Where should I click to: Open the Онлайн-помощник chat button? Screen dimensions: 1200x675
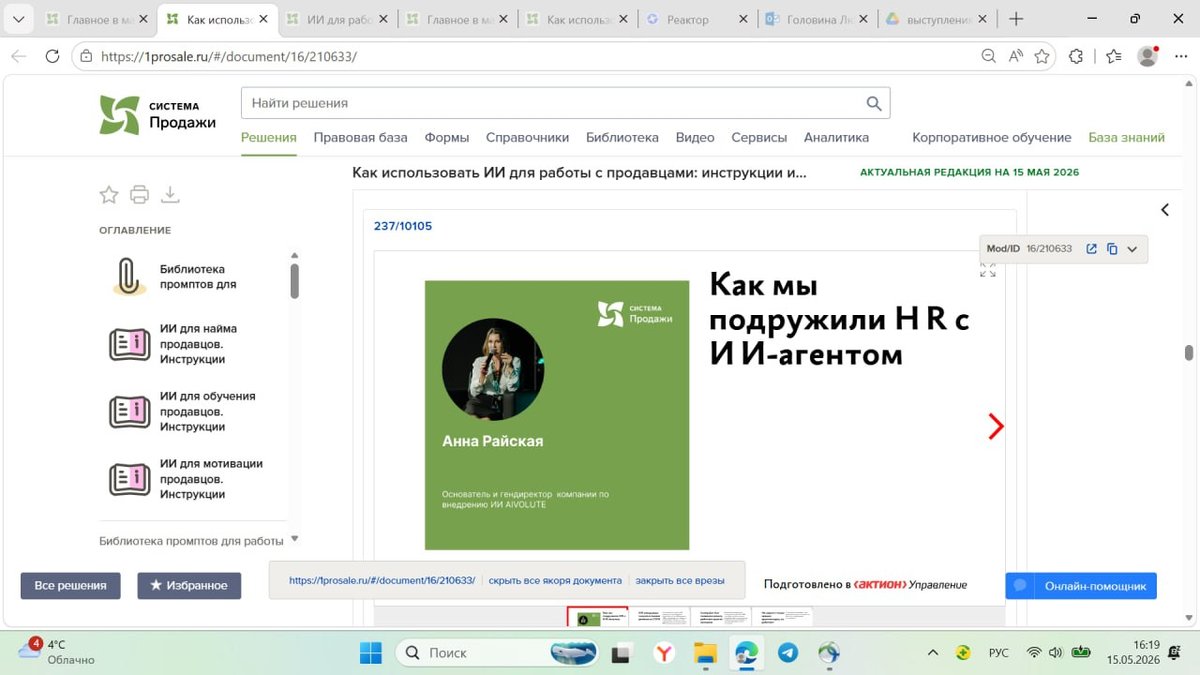(1081, 586)
